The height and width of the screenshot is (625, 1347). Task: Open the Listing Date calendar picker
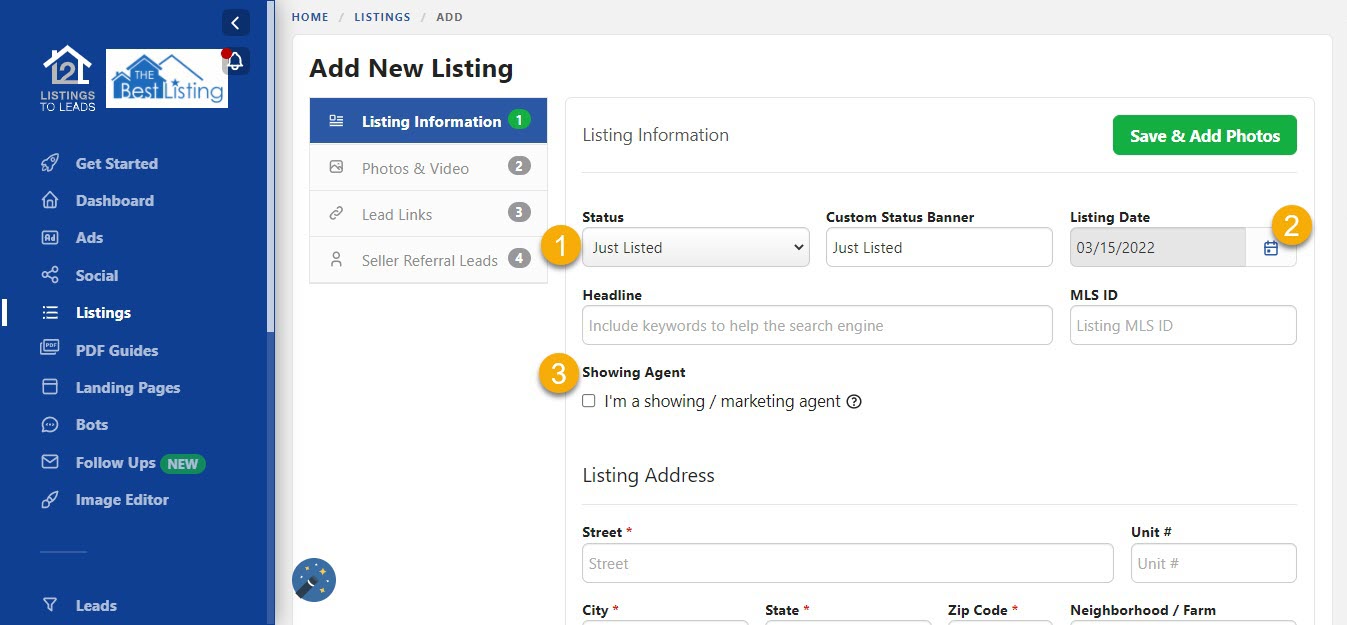point(1271,247)
